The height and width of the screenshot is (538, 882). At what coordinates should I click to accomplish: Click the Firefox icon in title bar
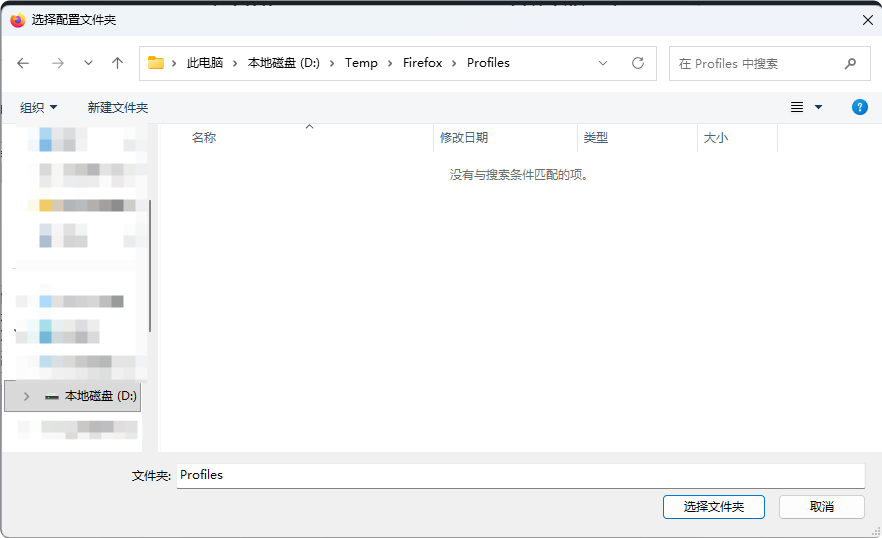point(18,20)
